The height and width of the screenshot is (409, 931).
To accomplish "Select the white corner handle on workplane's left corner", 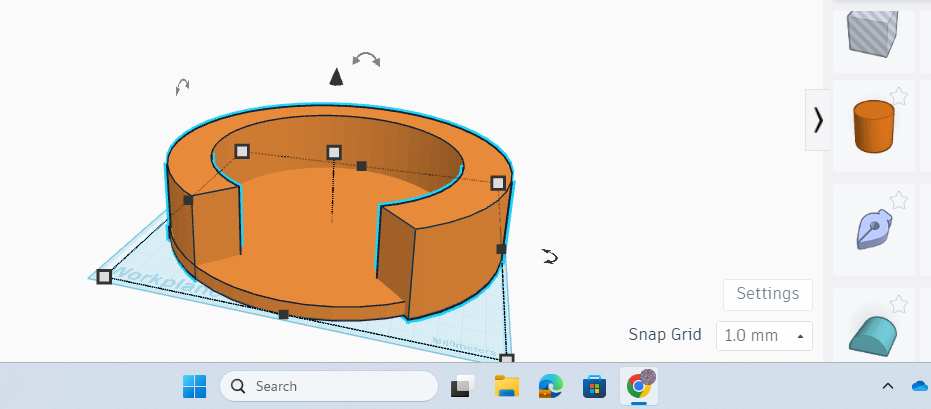I will pos(104,277).
